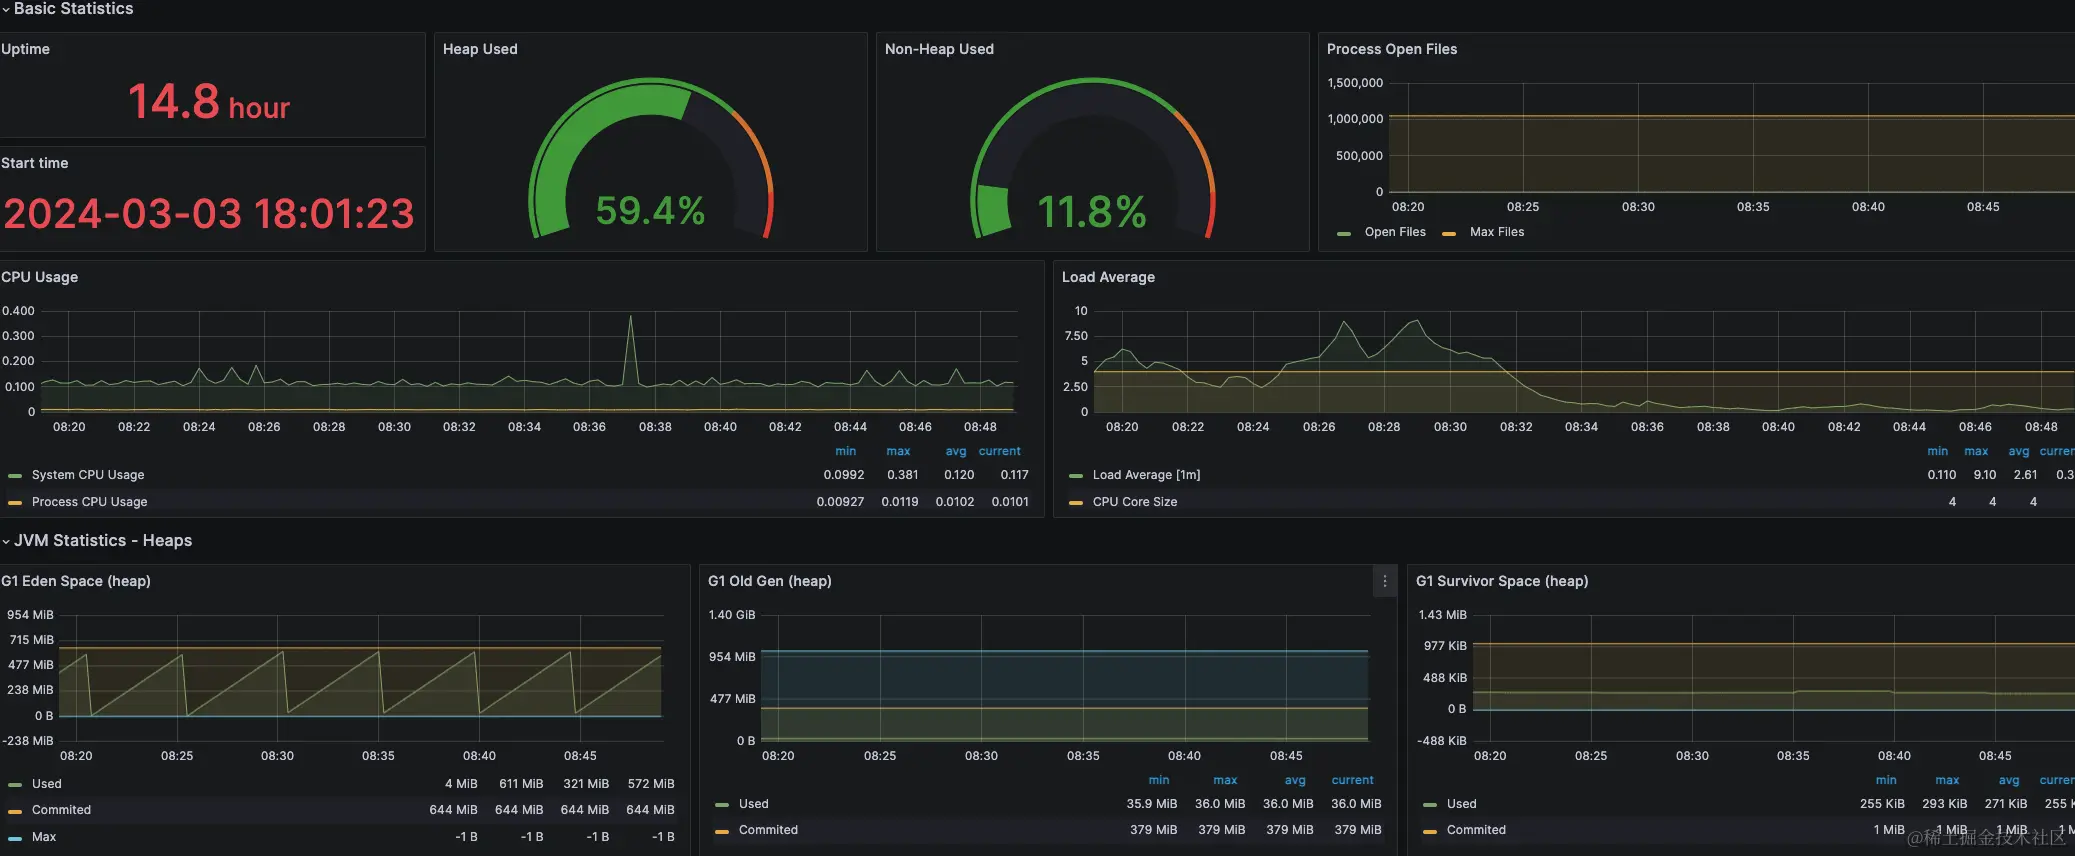Toggle the G1 Eden Space Used series
Image resolution: width=2075 pixels, height=856 pixels.
point(46,784)
